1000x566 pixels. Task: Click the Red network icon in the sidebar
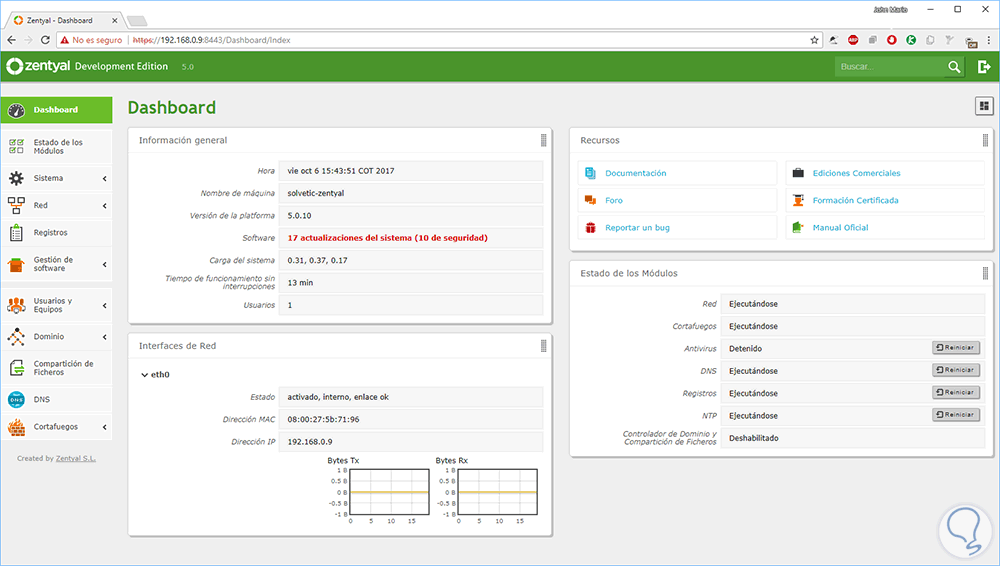click(17, 205)
